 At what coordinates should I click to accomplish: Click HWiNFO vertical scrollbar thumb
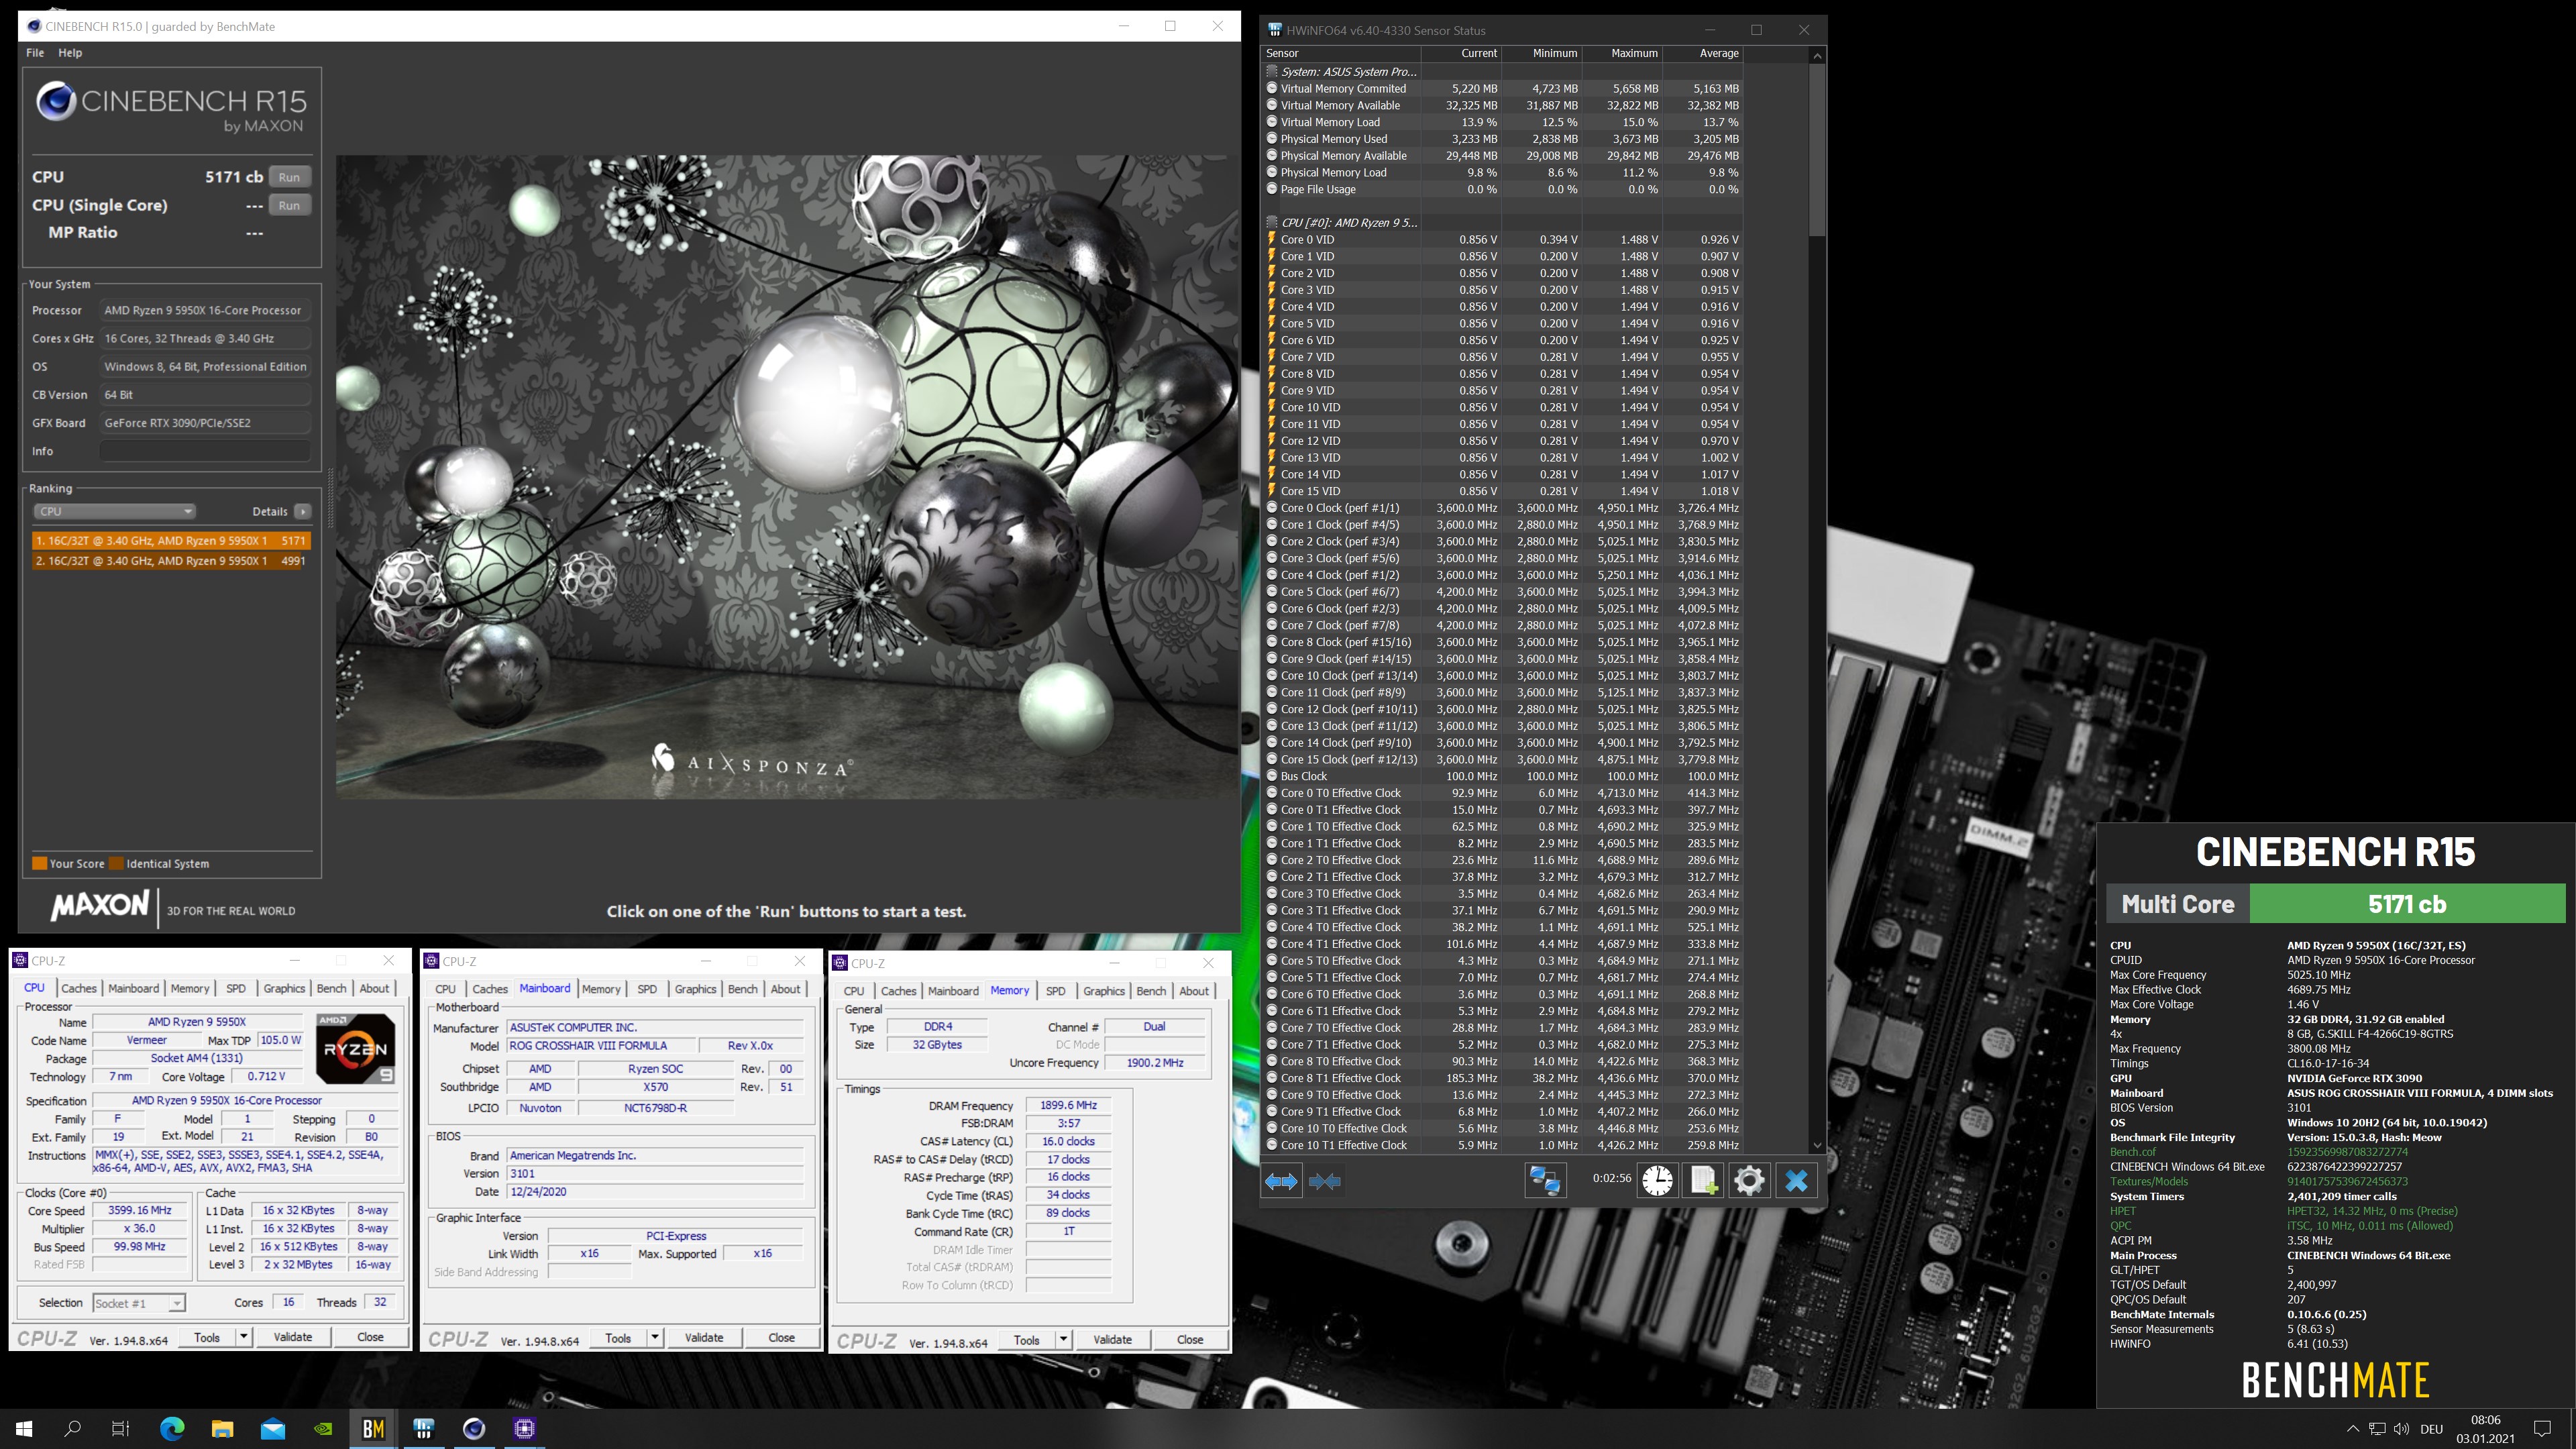click(x=1817, y=150)
